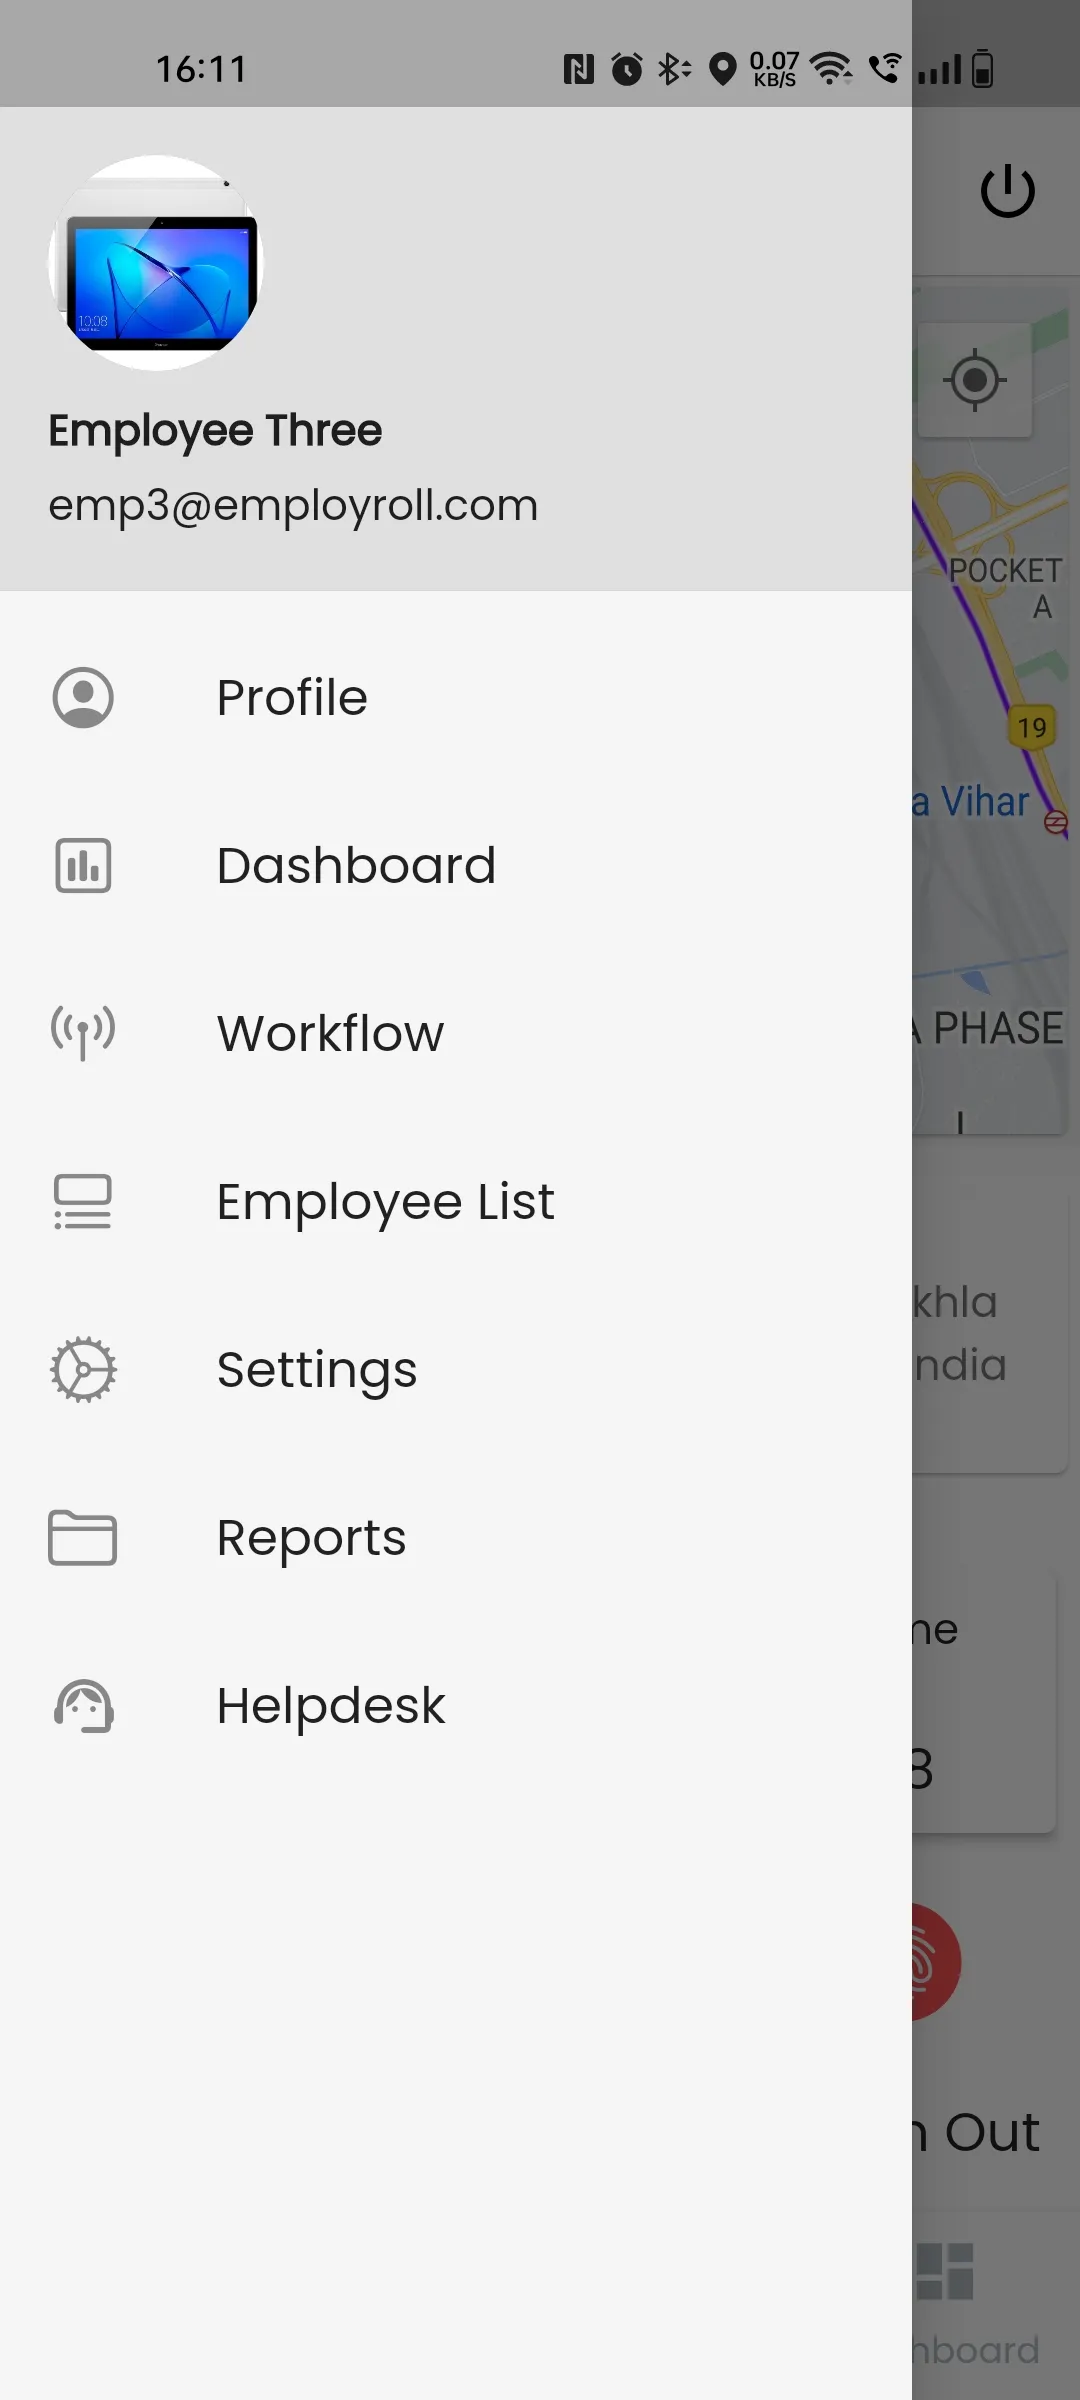
Task: Tap the battery status icon
Action: pos(982,69)
